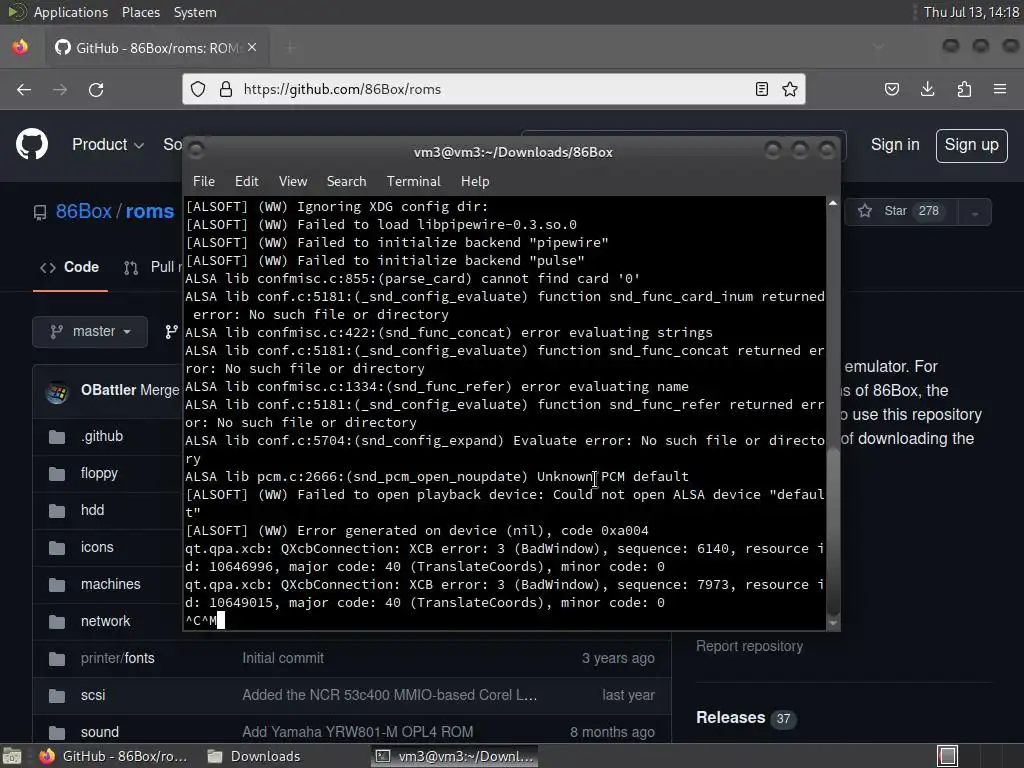The image size is (1024, 768).
Task: Open the printer/fonts folder
Action: (118, 658)
